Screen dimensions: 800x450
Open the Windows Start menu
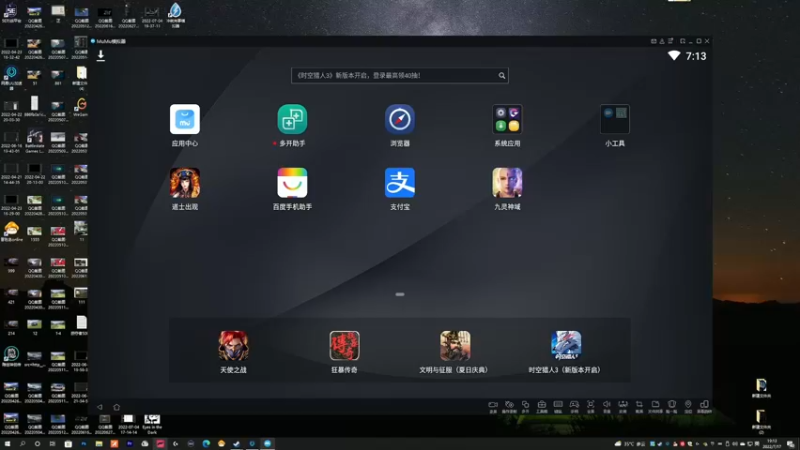[x=7, y=444]
